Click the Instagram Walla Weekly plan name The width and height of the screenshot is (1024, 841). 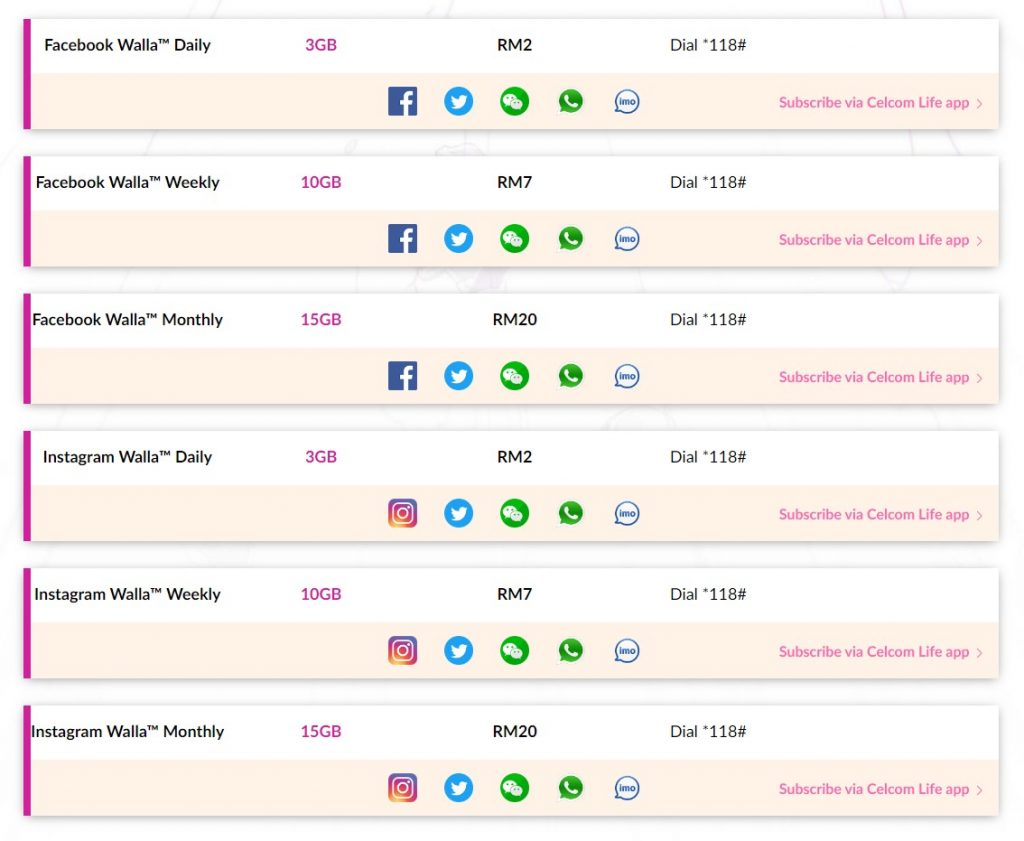click(x=127, y=594)
